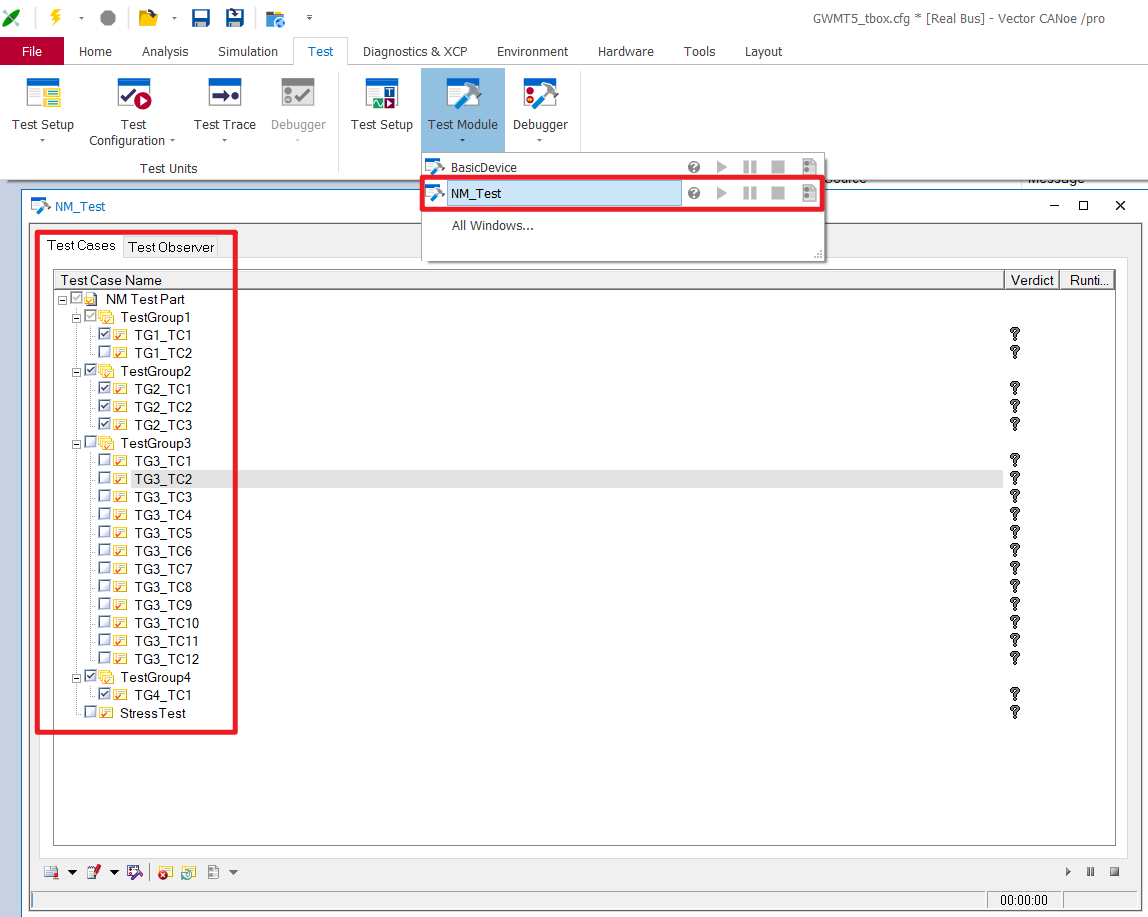The width and height of the screenshot is (1148, 917).
Task: Switch to the Test Observer tab
Action: coord(171,248)
